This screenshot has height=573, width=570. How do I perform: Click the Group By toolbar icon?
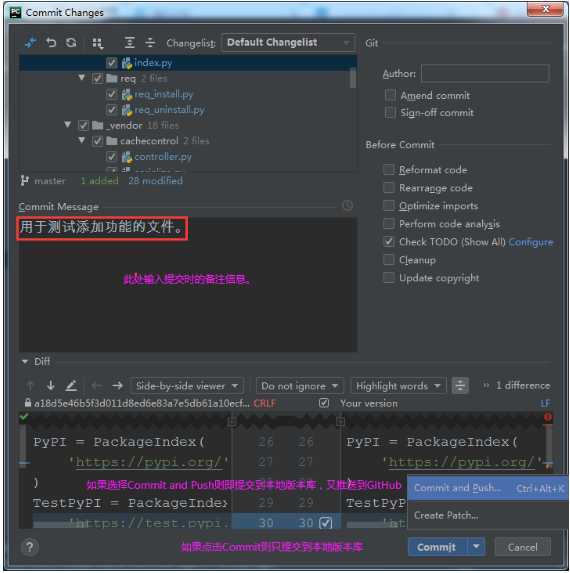click(97, 43)
